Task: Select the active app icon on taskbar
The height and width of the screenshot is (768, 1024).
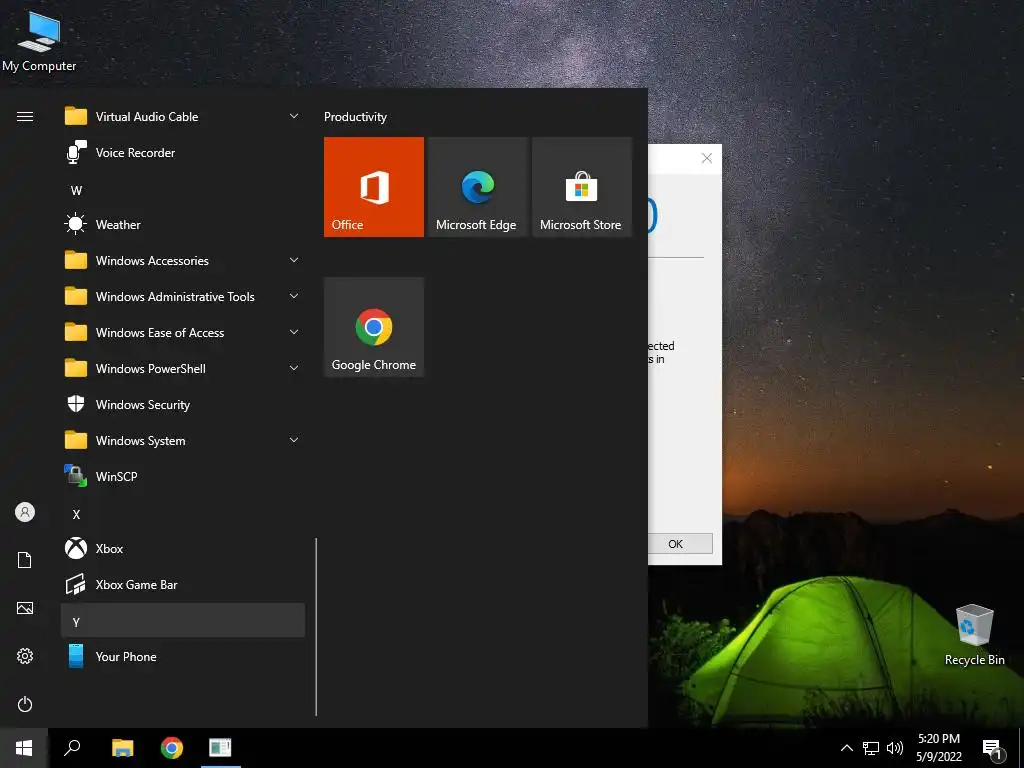Action: (220, 748)
